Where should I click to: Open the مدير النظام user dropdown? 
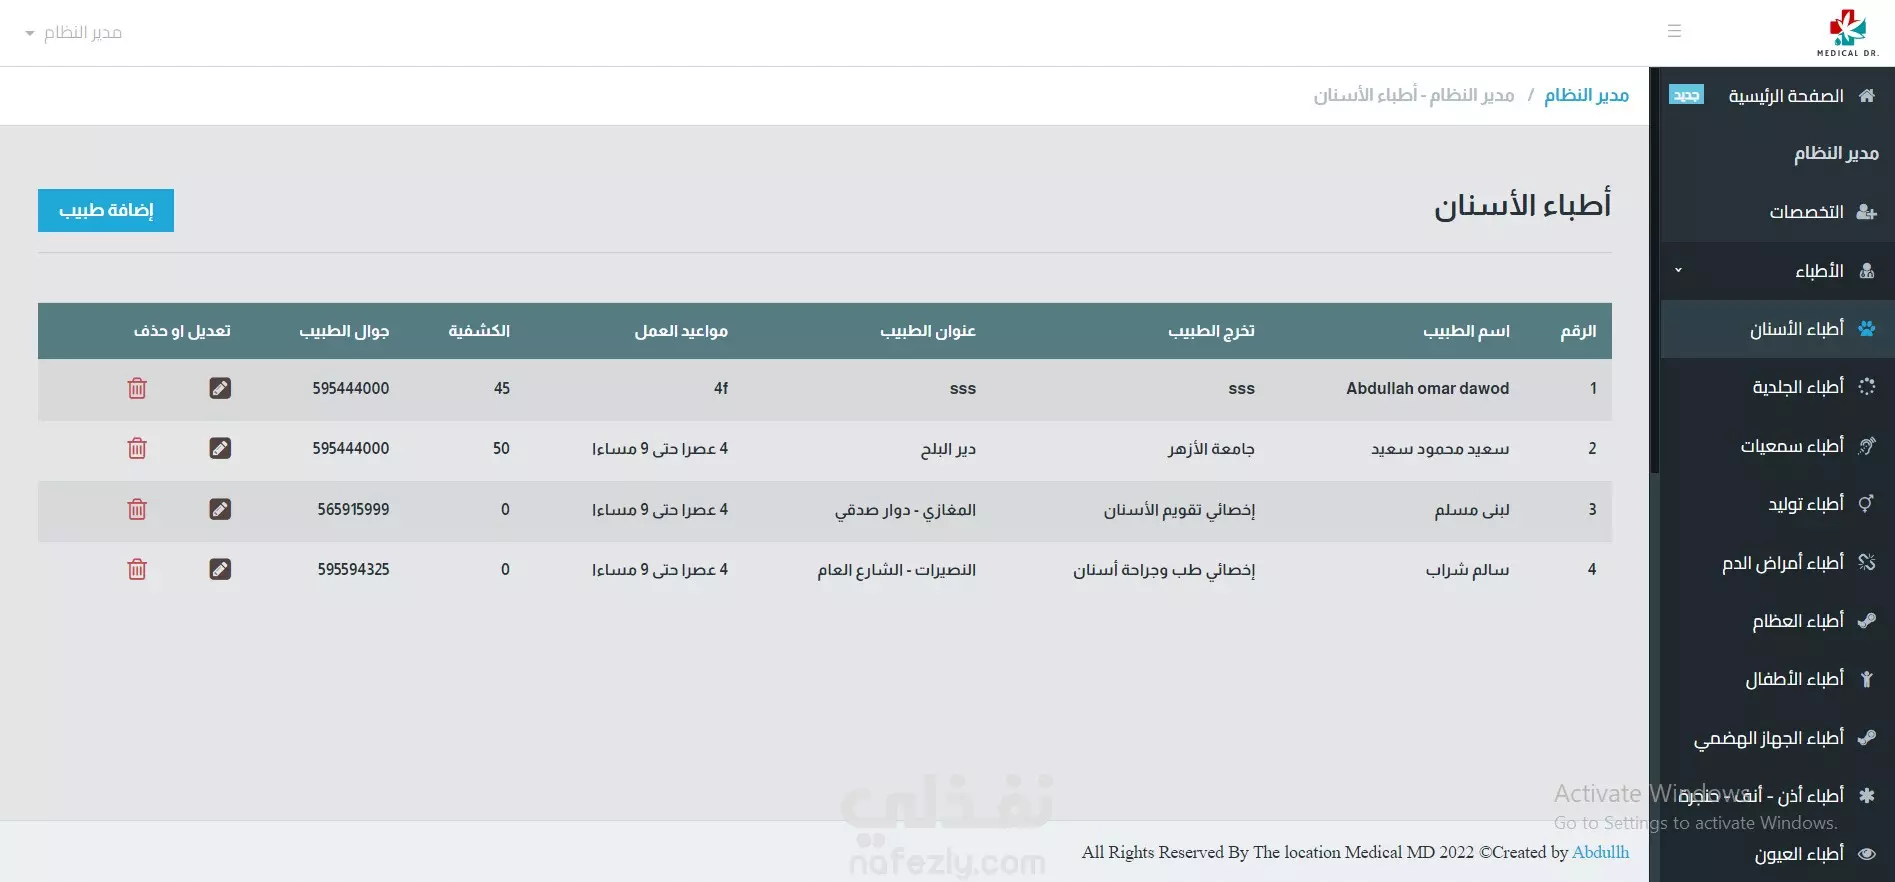click(74, 33)
